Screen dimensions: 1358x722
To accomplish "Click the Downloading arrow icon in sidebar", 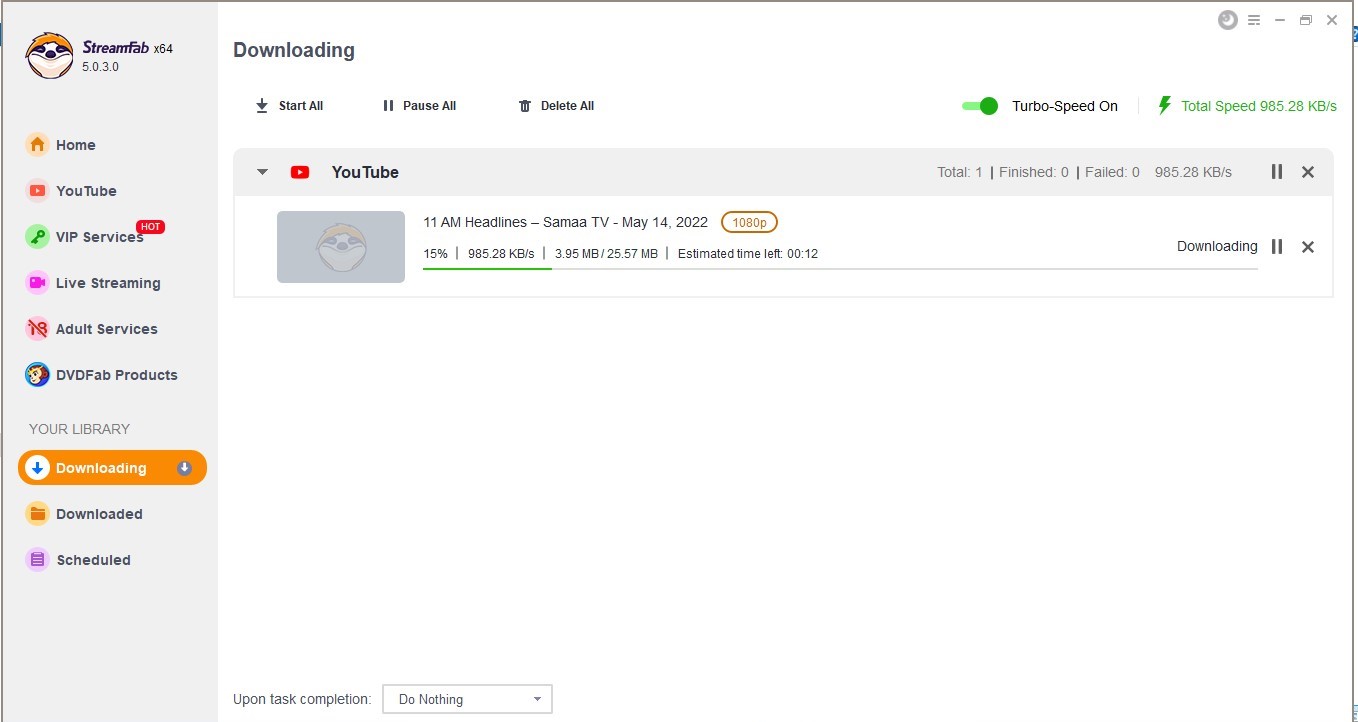I will 37,468.
